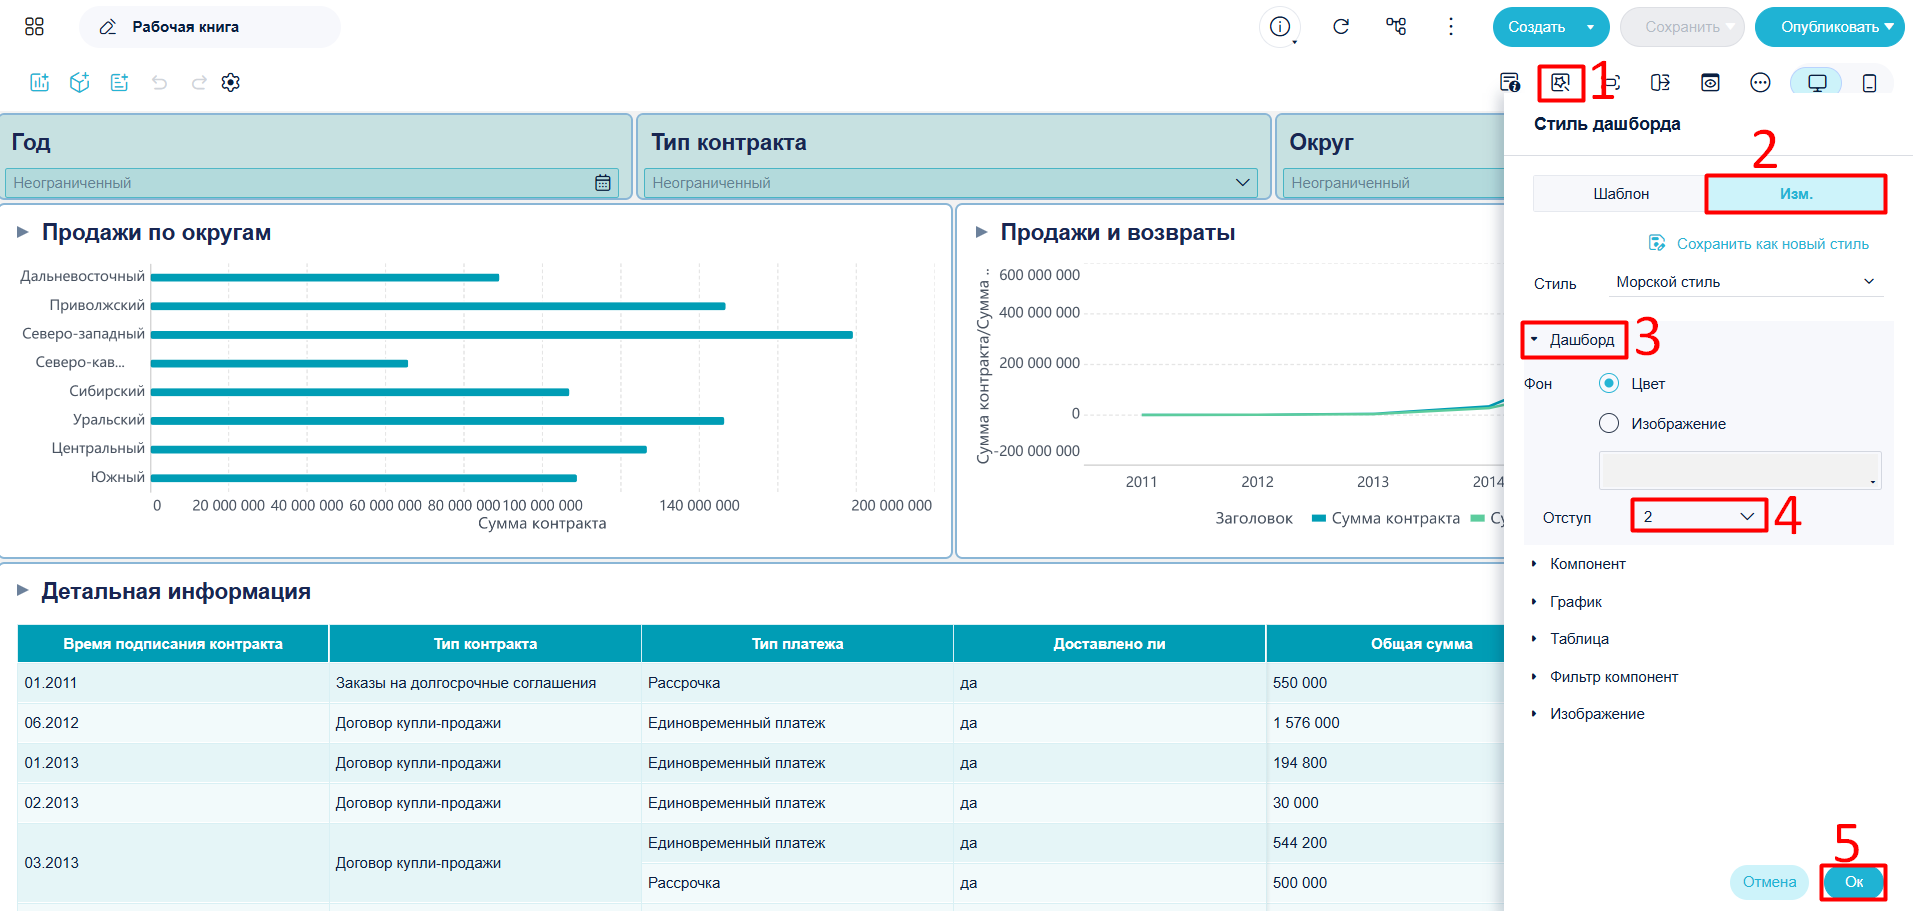
Task: Click the add text component icon
Action: point(120,83)
